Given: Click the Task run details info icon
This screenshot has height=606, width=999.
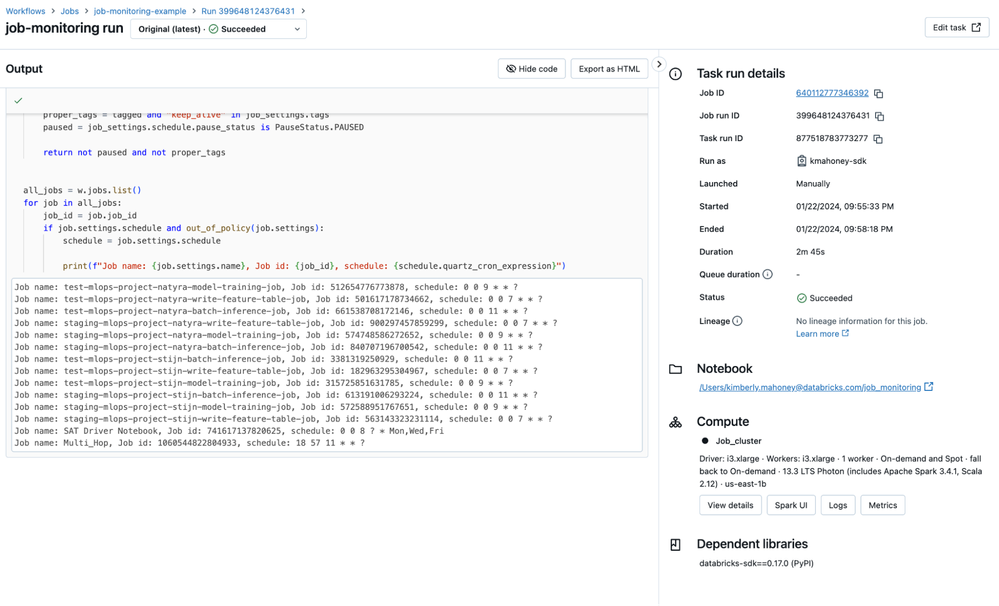Looking at the screenshot, I should pos(676,74).
